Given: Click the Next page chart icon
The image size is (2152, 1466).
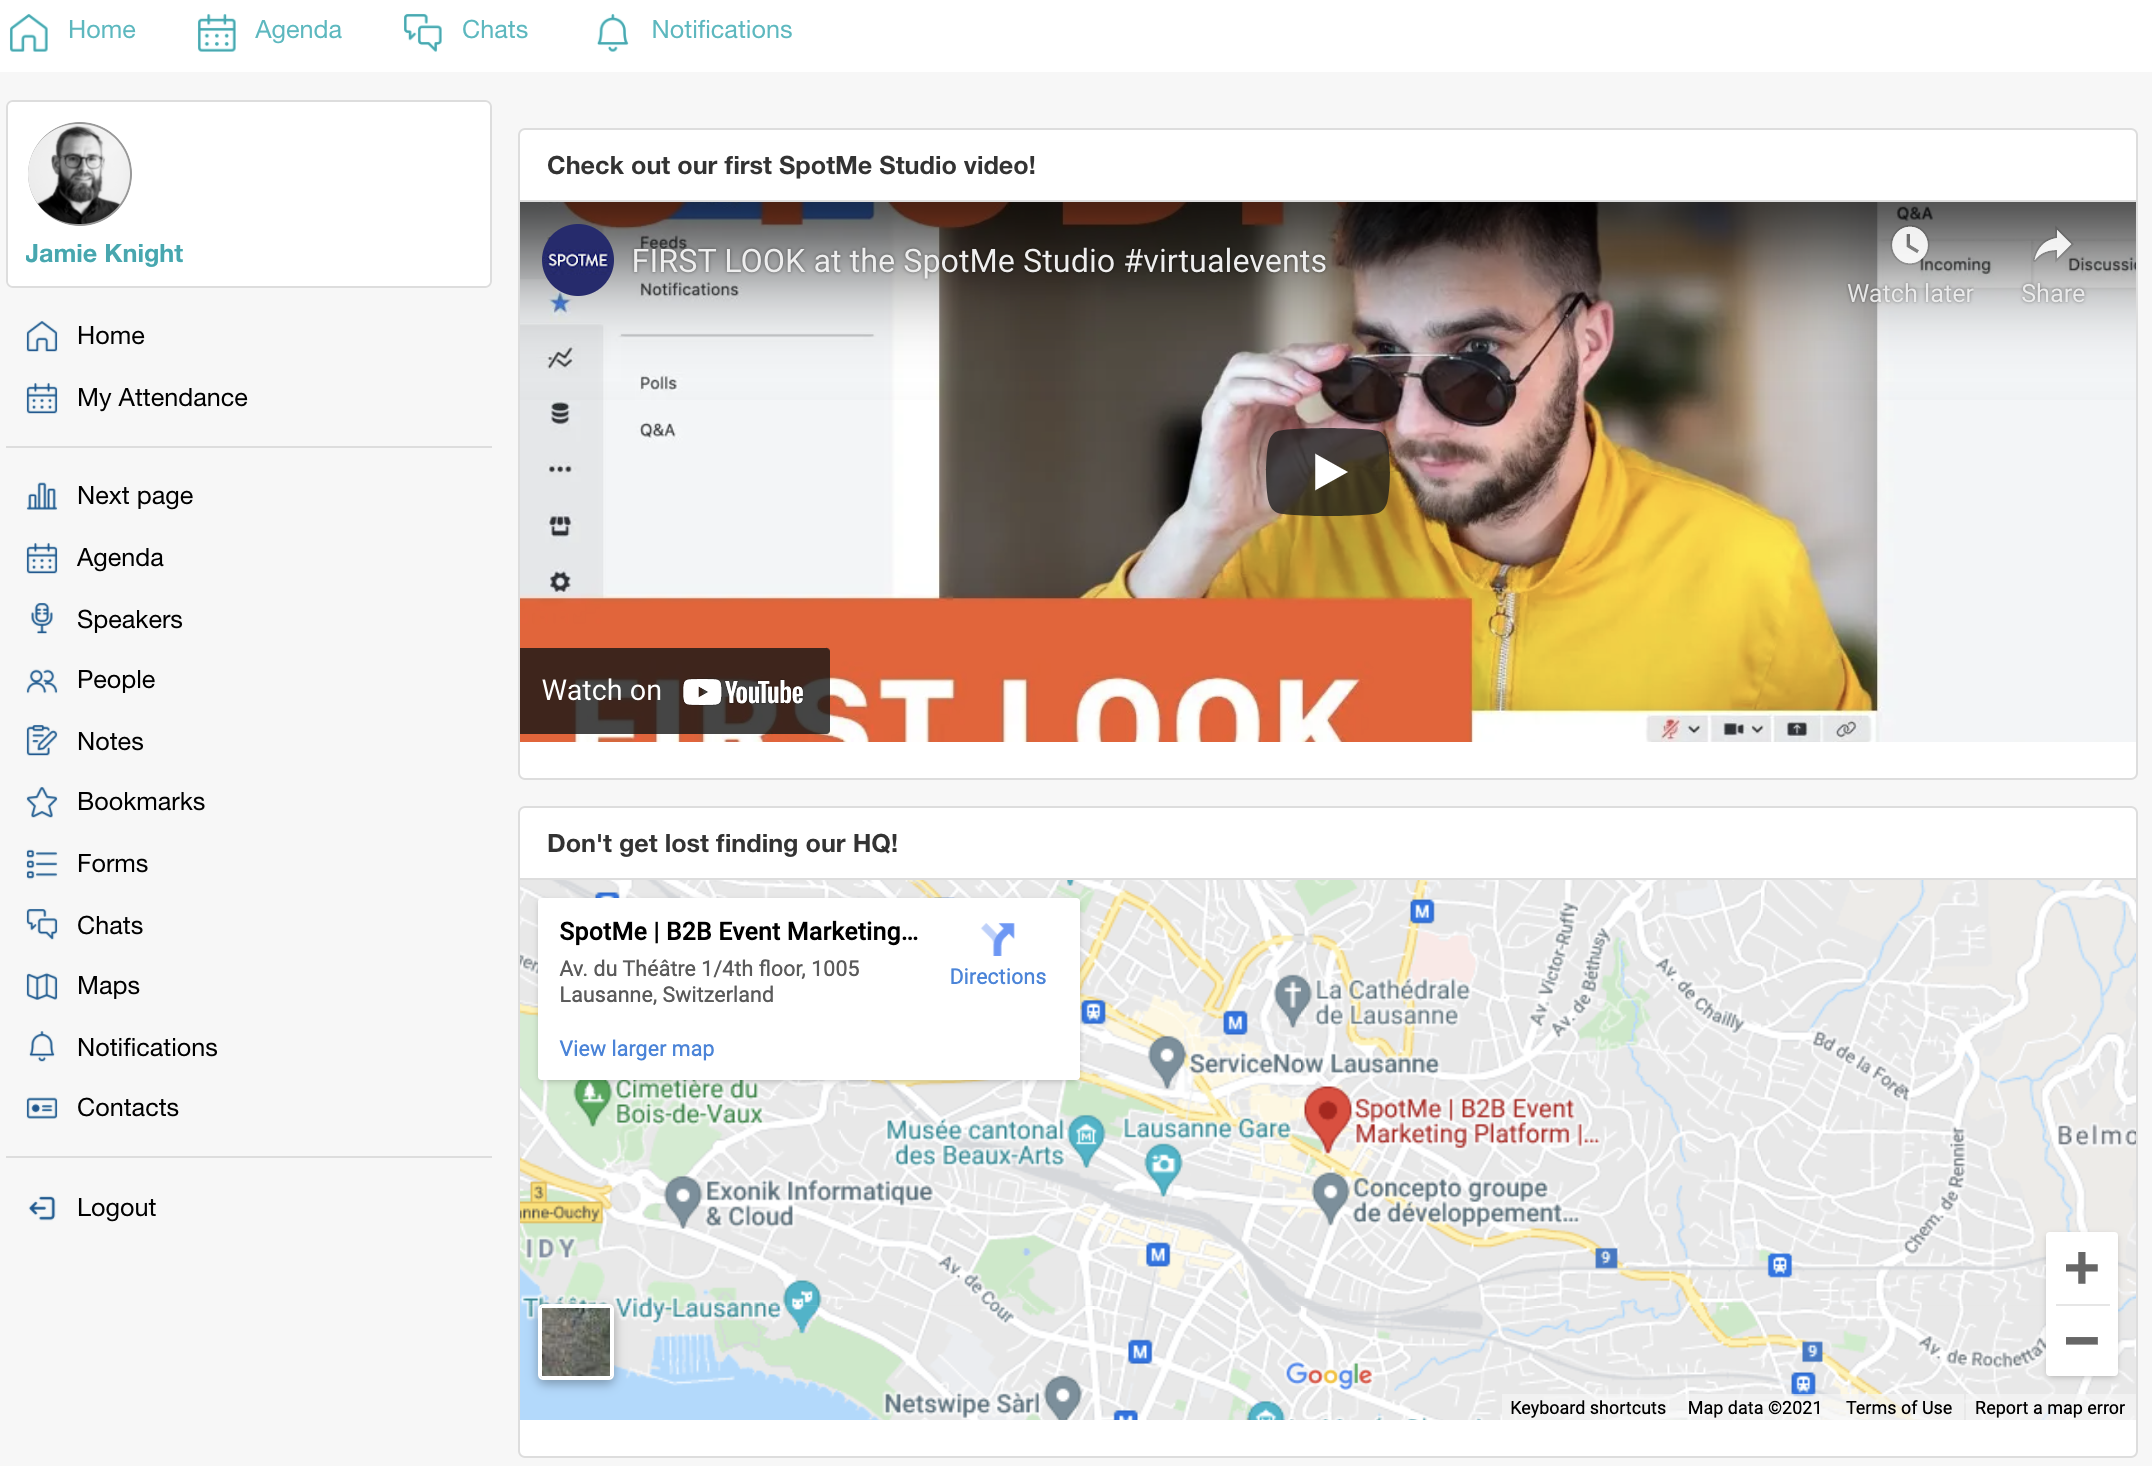Looking at the screenshot, I should click(x=42, y=496).
